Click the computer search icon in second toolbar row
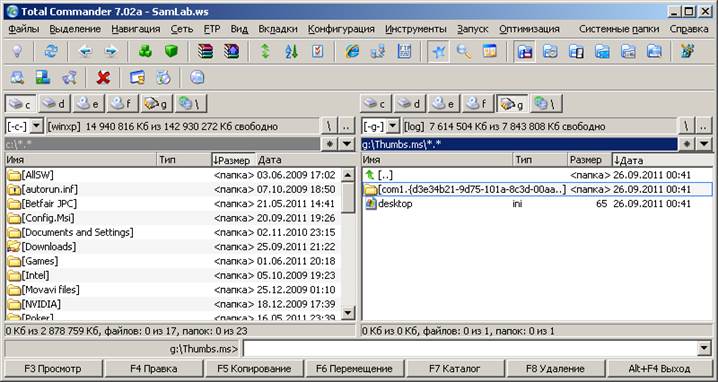718x382 pixels. [17, 77]
